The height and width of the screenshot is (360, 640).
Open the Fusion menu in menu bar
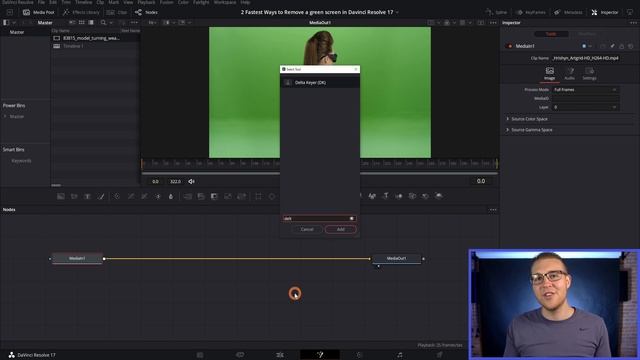(x=167, y=2)
